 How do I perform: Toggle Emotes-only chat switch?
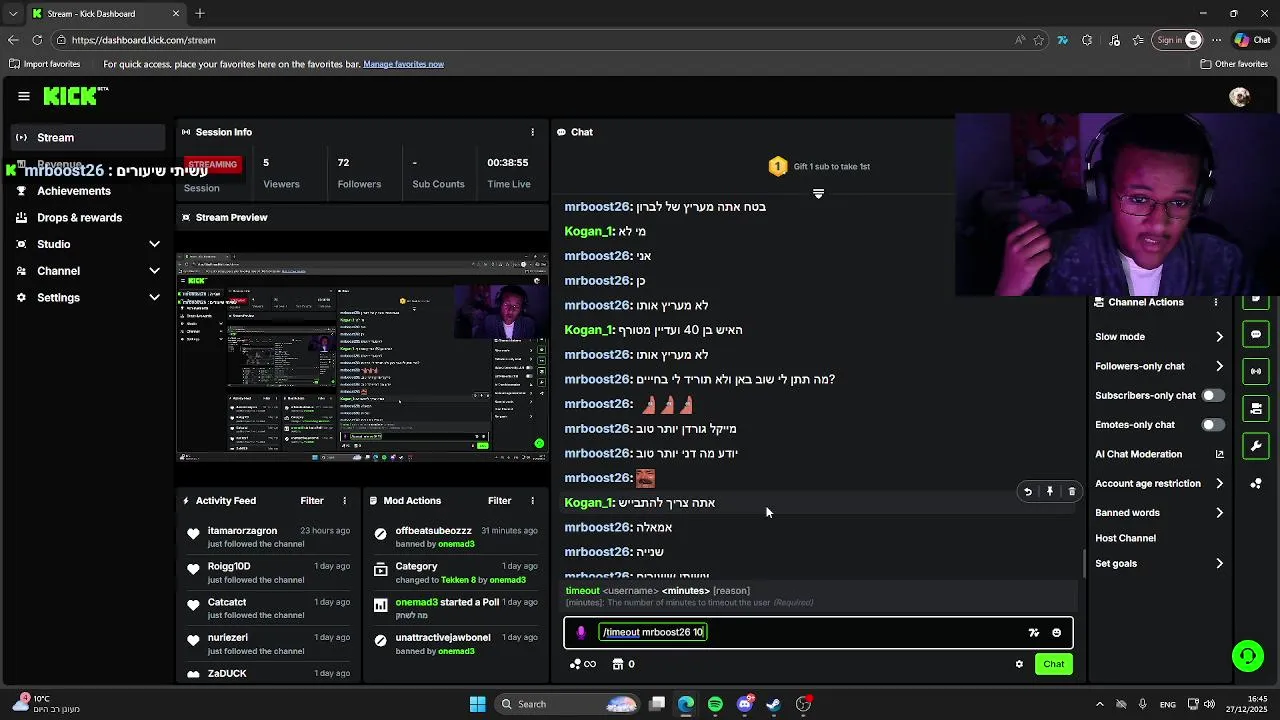(x=1212, y=425)
